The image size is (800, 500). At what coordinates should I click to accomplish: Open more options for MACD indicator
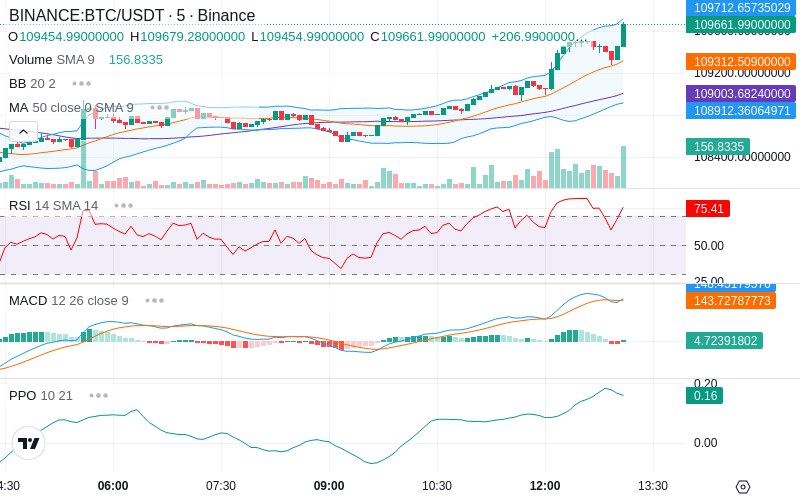tap(155, 301)
